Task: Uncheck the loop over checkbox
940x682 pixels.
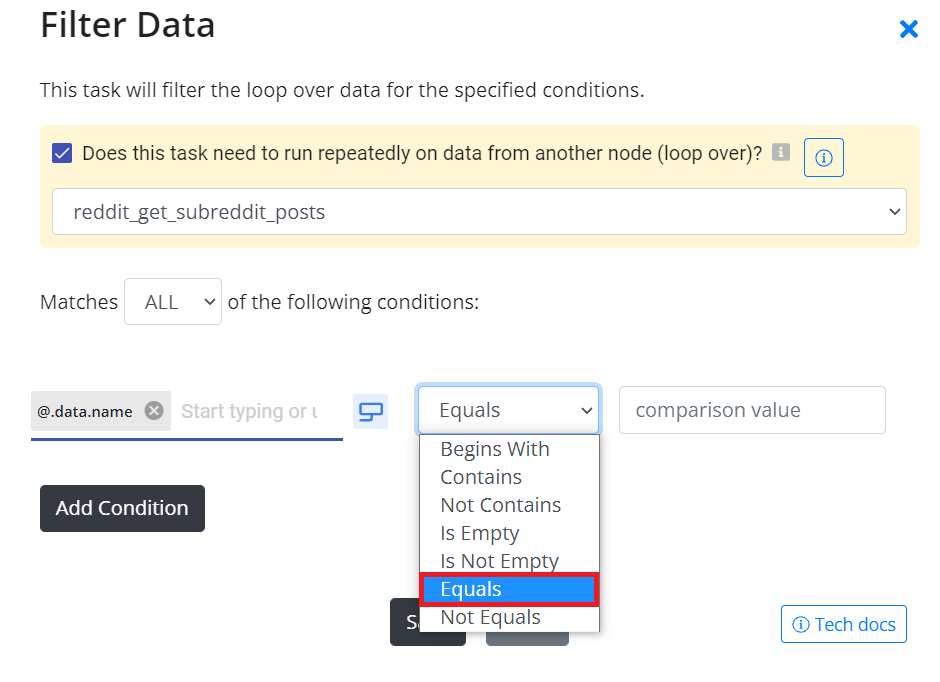Action: tap(62, 153)
